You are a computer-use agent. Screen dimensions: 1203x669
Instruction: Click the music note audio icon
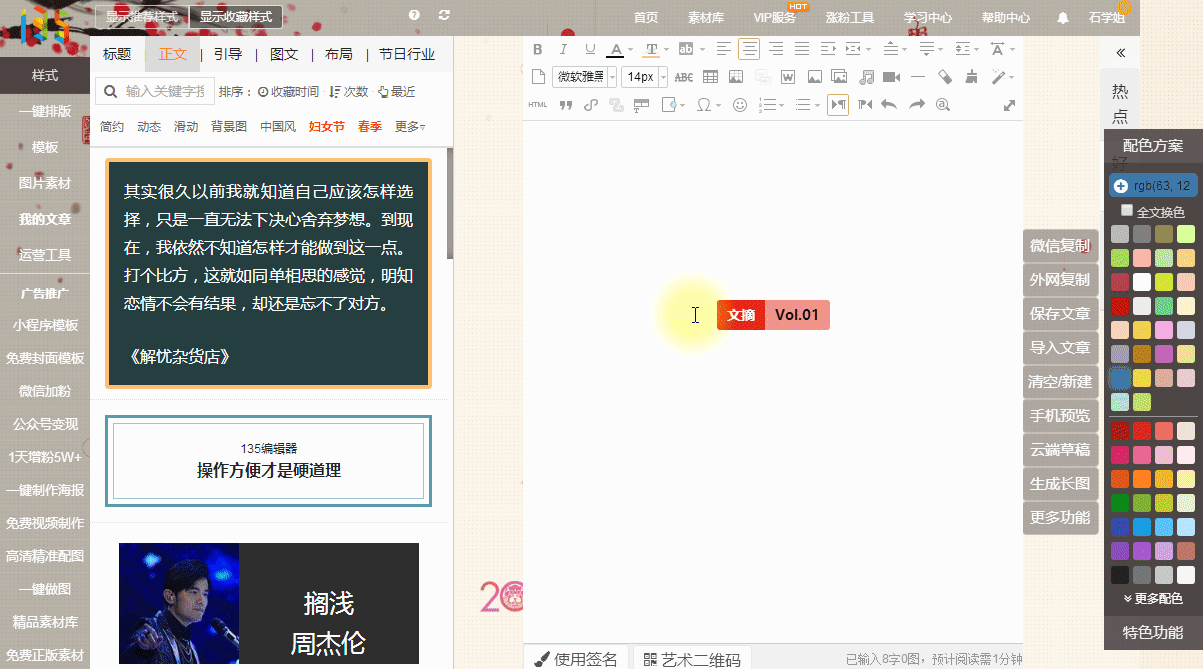click(866, 77)
